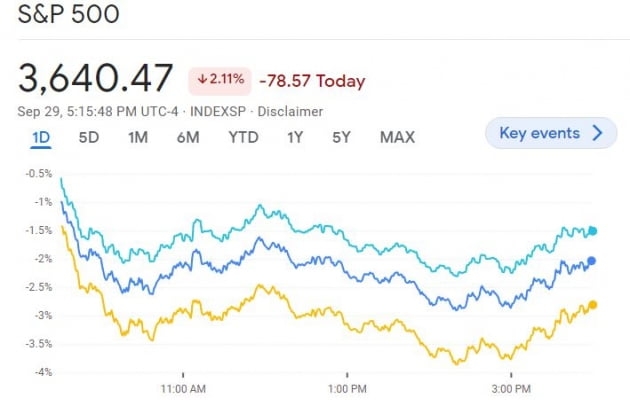Click the teal line endpoint dot

click(x=593, y=231)
